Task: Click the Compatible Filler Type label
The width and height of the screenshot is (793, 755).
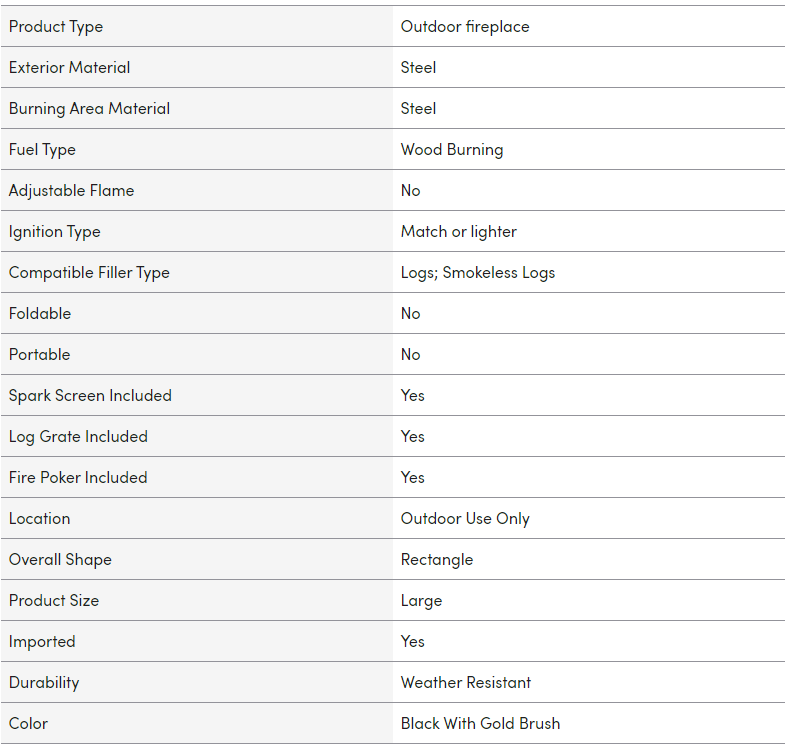Action: point(90,273)
